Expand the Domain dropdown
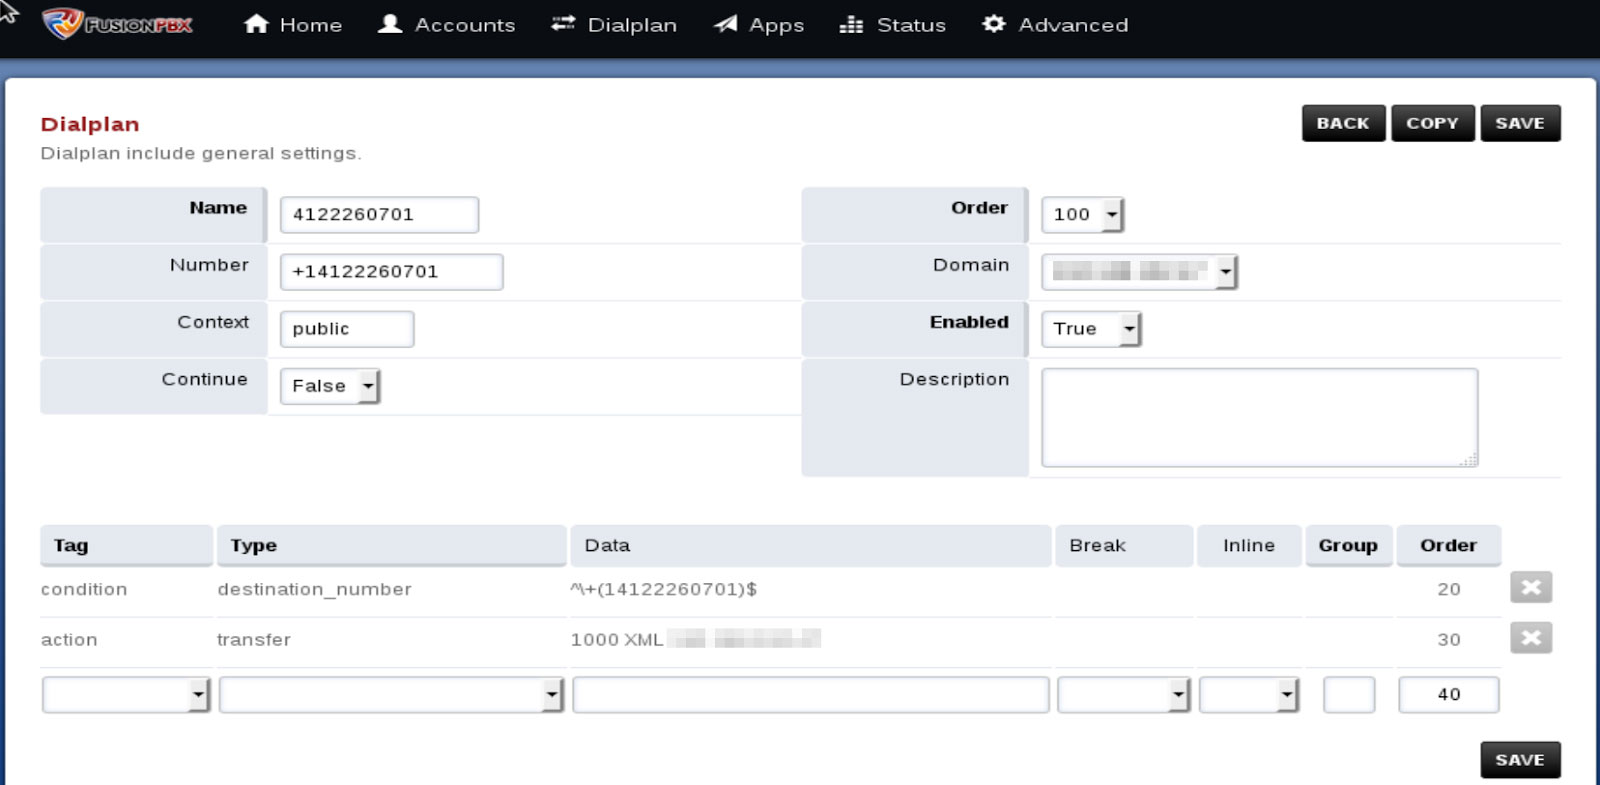The height and width of the screenshot is (785, 1600). tap(1140, 272)
